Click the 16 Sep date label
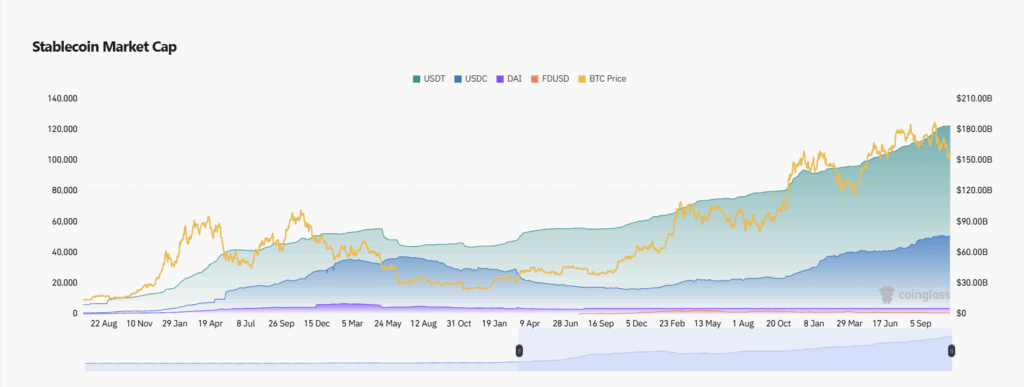Screen dimensions: 1024x387 (601, 324)
